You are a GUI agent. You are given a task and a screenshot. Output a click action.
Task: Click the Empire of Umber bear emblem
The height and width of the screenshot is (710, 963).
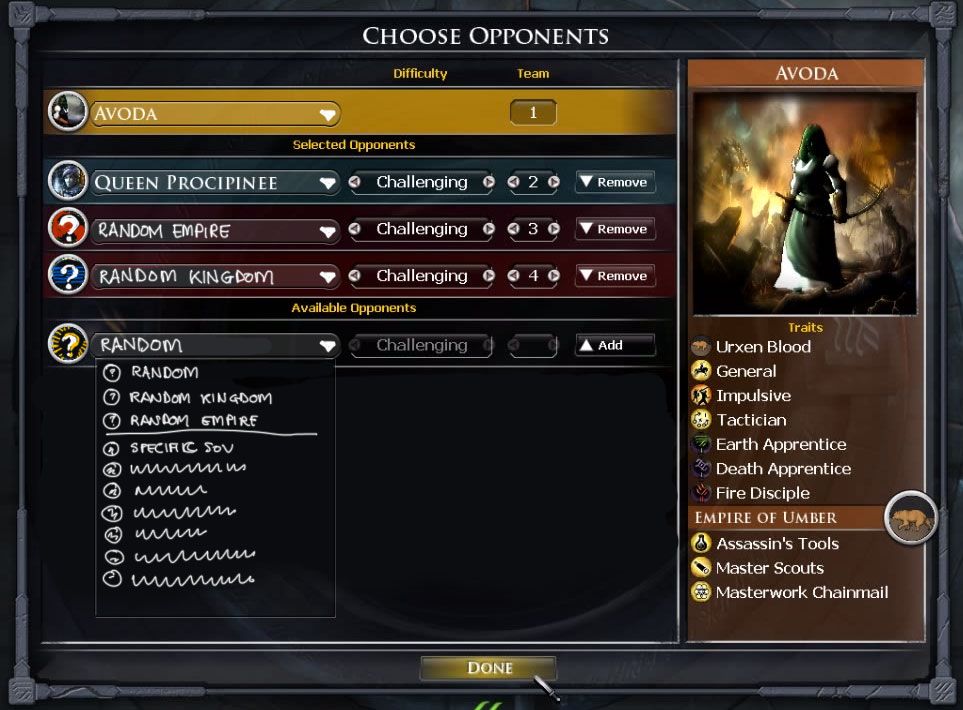911,518
